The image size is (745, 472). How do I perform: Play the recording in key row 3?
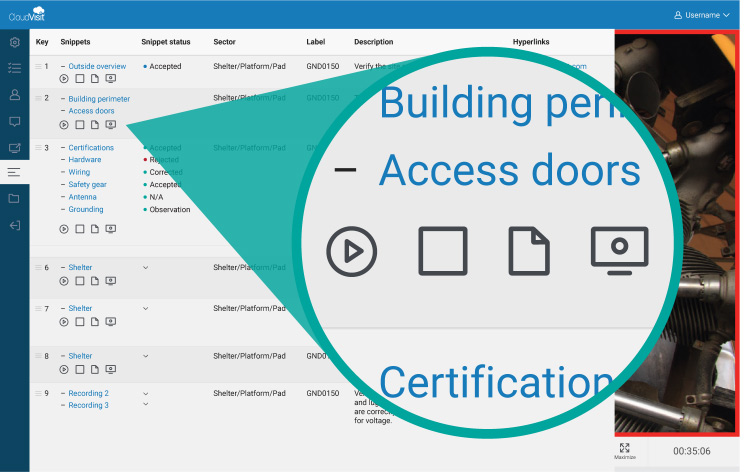tap(64, 229)
